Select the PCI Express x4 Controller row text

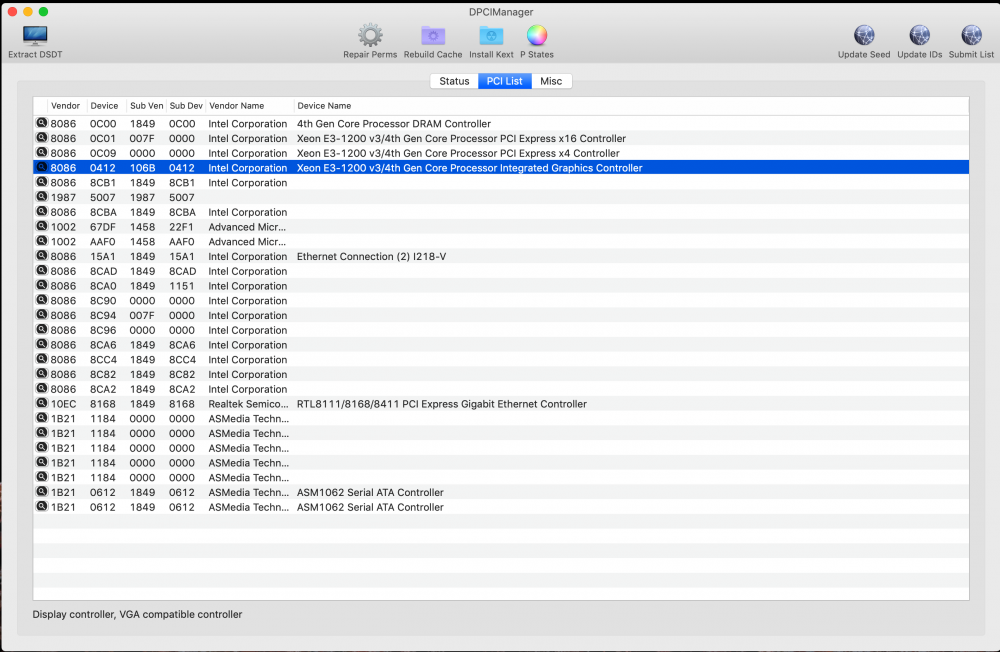click(x=458, y=153)
